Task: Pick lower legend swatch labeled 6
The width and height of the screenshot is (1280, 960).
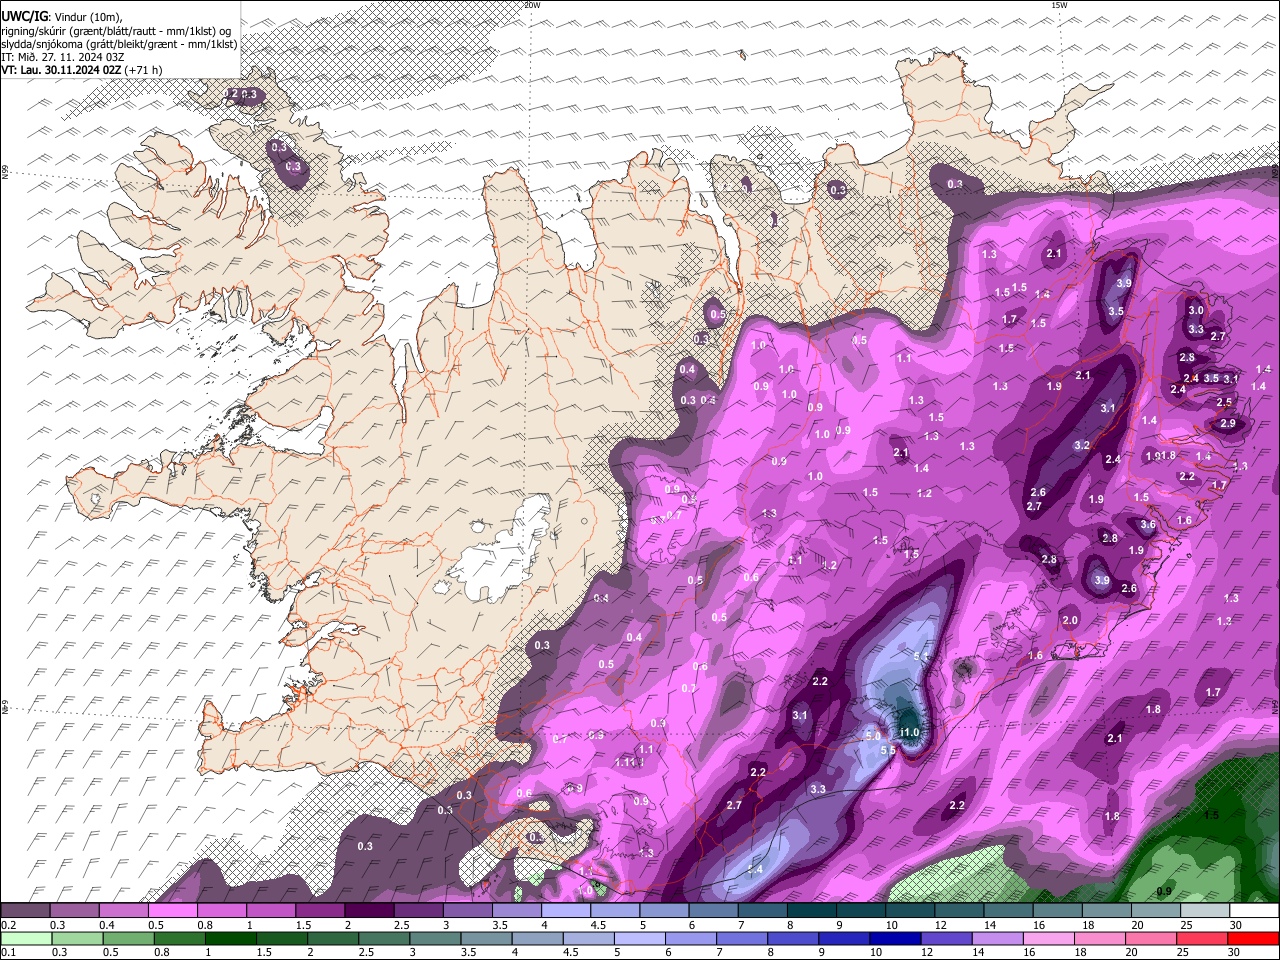Action: tap(691, 939)
